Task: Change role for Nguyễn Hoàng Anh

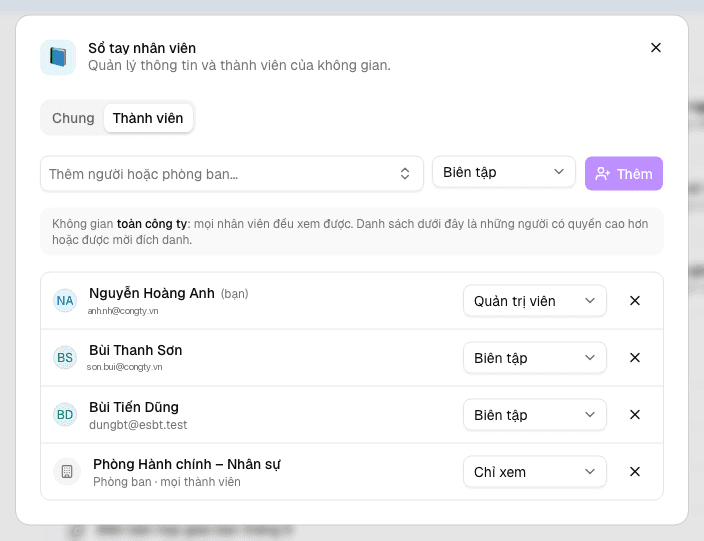Action: 535,301
